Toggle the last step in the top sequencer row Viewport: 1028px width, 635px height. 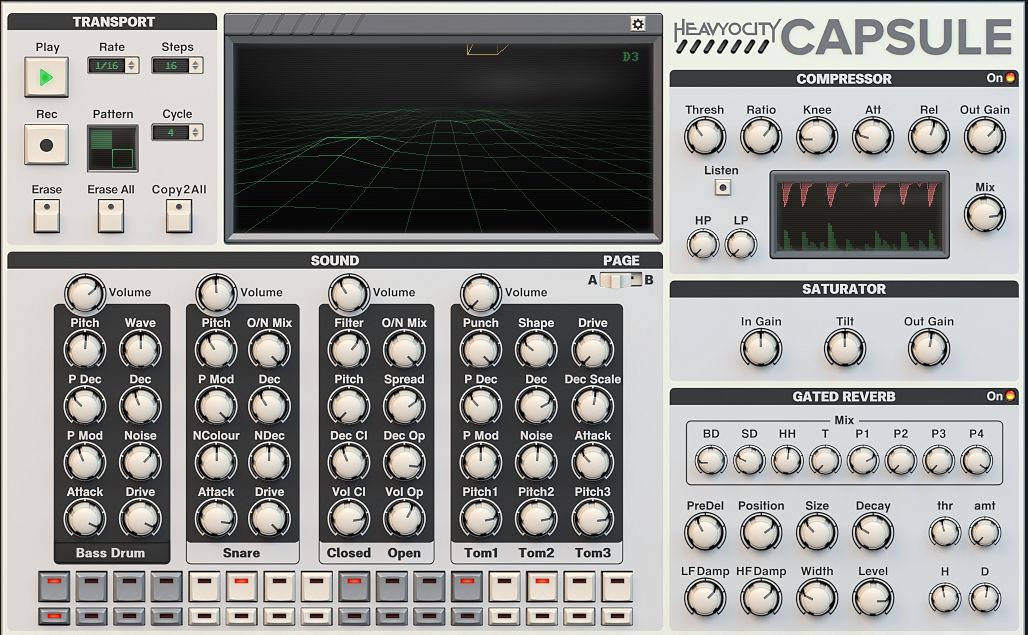617,587
